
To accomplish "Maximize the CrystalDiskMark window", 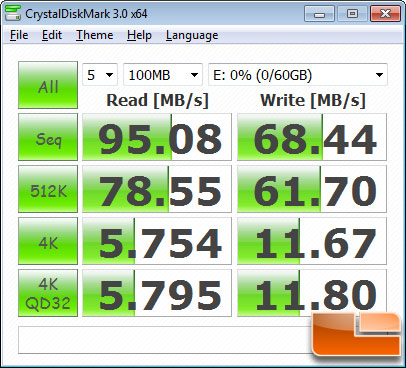I will coord(352,14).
